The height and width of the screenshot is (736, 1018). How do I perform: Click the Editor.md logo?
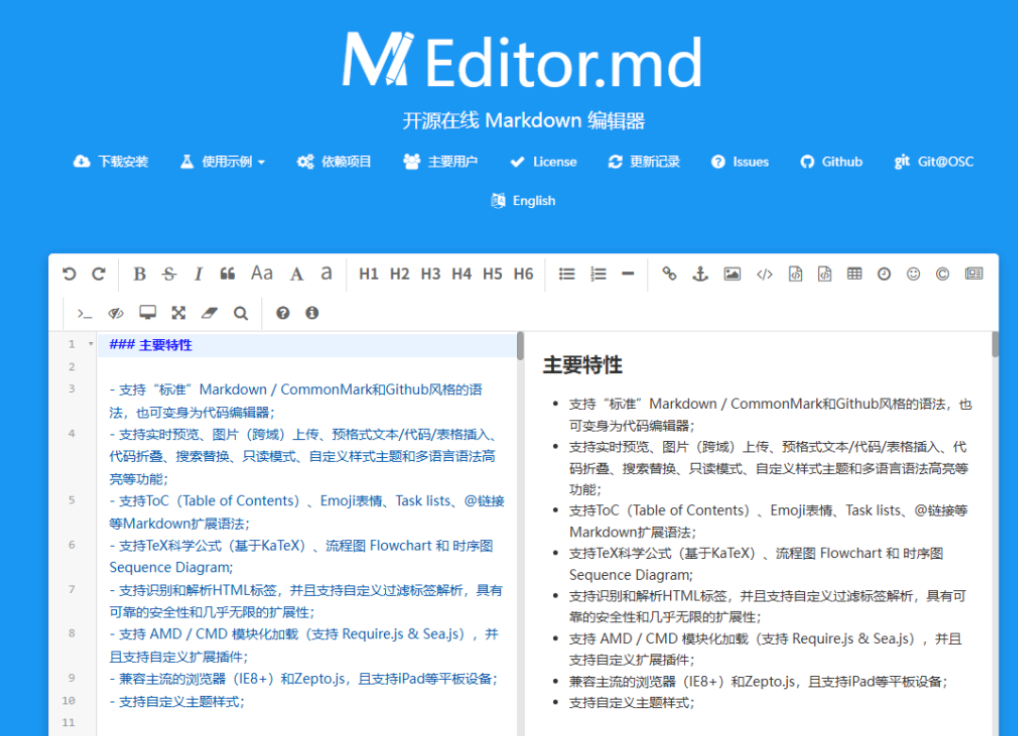[x=523, y=60]
